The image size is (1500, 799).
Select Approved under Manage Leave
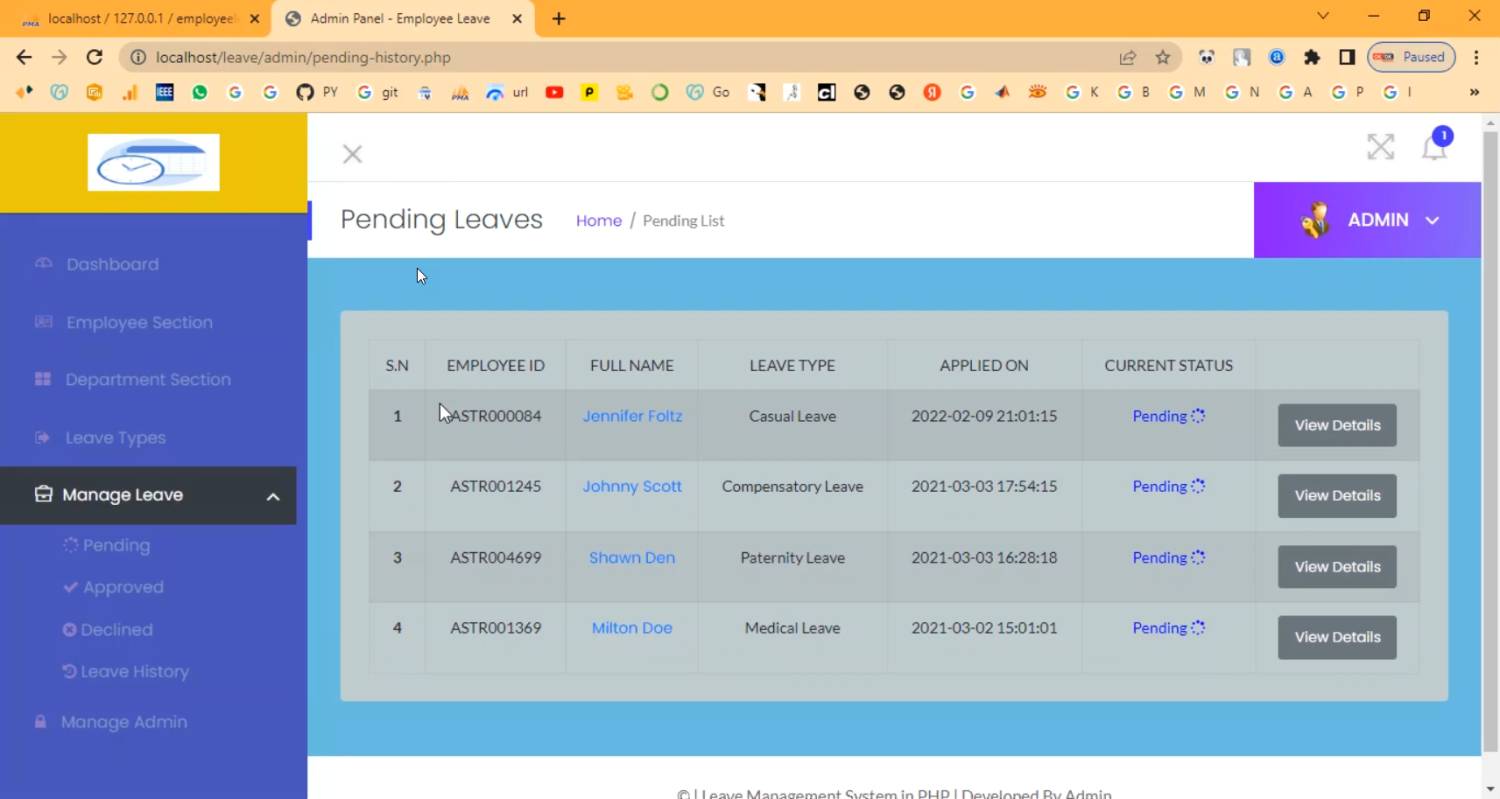[123, 587]
